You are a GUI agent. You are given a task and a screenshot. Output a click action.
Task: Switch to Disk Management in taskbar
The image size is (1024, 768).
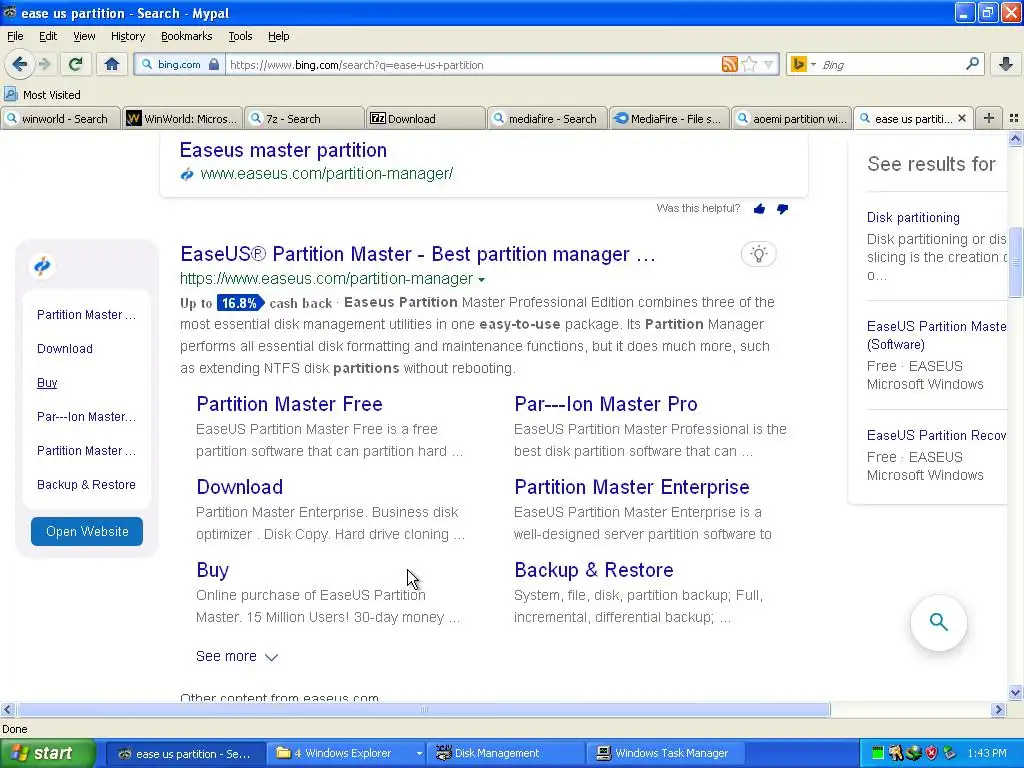coord(505,753)
